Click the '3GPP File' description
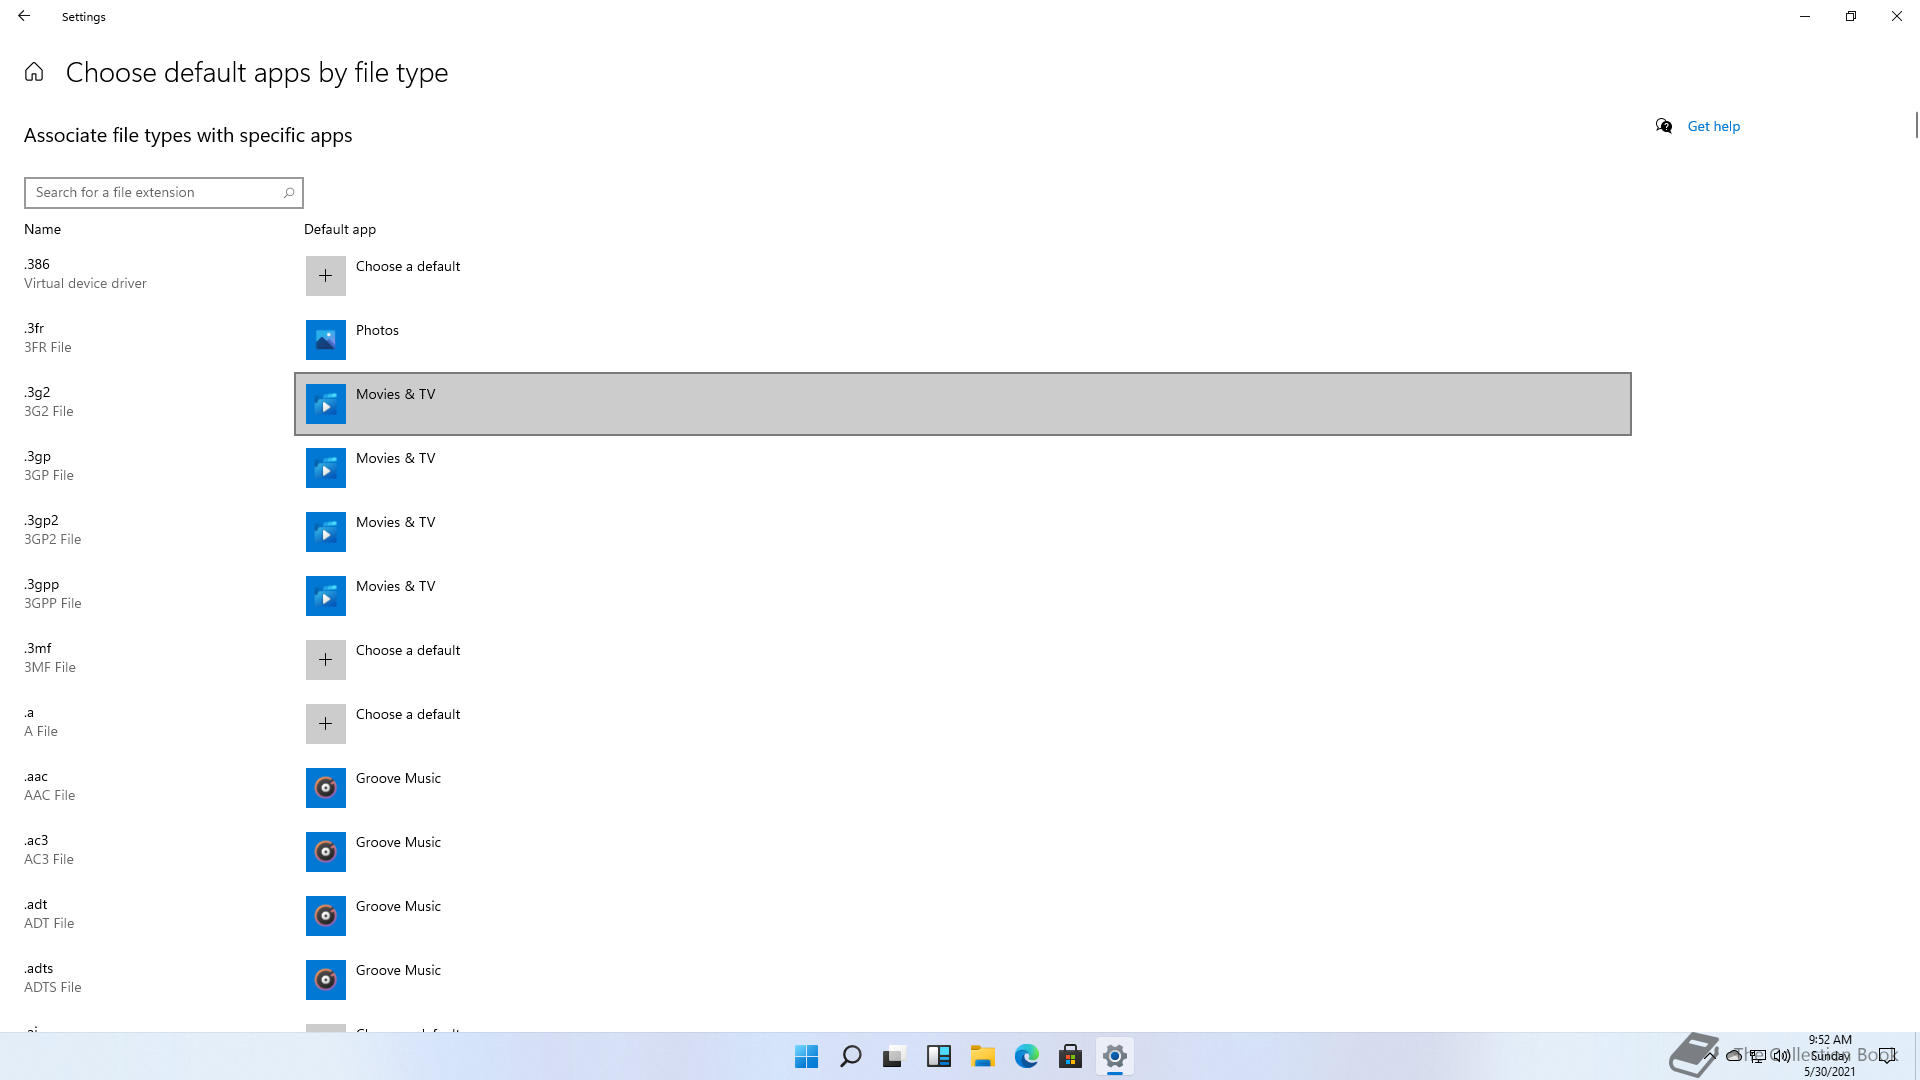The width and height of the screenshot is (1920, 1080). [x=53, y=603]
